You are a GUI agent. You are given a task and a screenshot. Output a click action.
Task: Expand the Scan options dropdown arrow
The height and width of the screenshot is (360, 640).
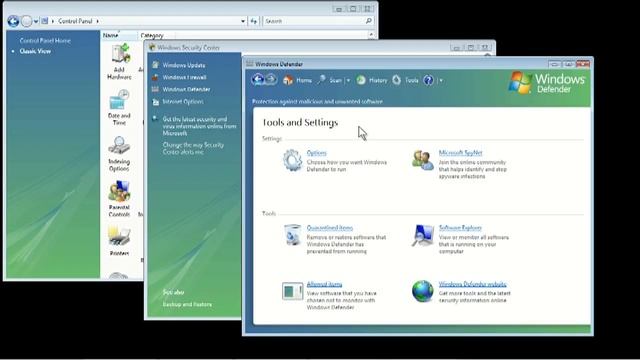[348, 81]
